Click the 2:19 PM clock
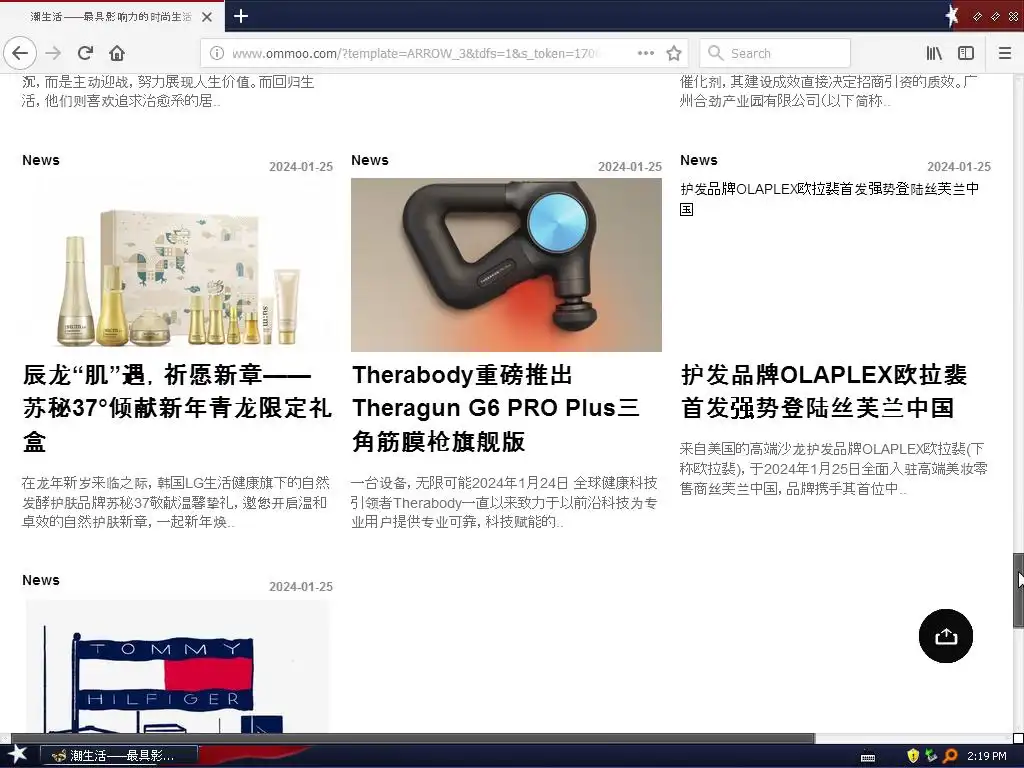The height and width of the screenshot is (768, 1024). click(x=987, y=756)
